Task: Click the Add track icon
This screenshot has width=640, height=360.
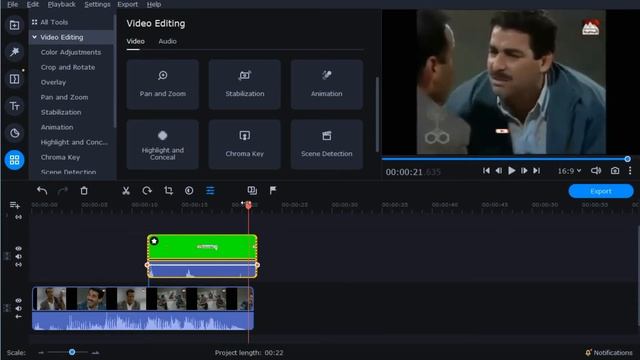Action: click(14, 205)
